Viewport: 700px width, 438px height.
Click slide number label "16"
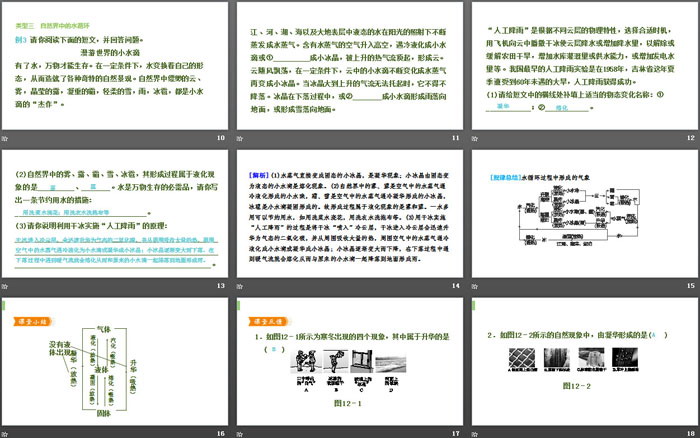[x=221, y=434]
